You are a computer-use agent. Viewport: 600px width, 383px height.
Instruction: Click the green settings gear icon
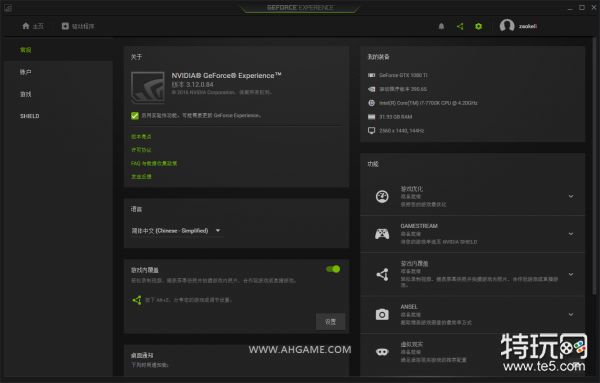coord(478,26)
